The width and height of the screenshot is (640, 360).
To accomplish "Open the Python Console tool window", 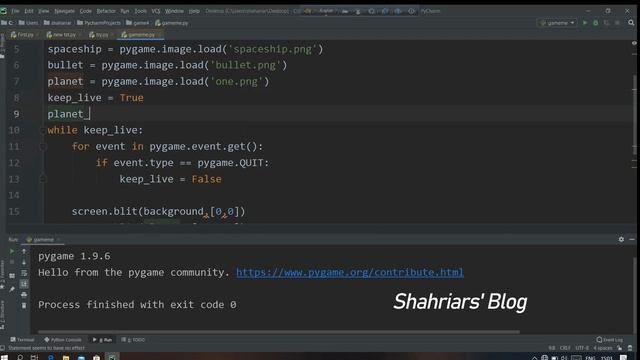I will point(63,340).
